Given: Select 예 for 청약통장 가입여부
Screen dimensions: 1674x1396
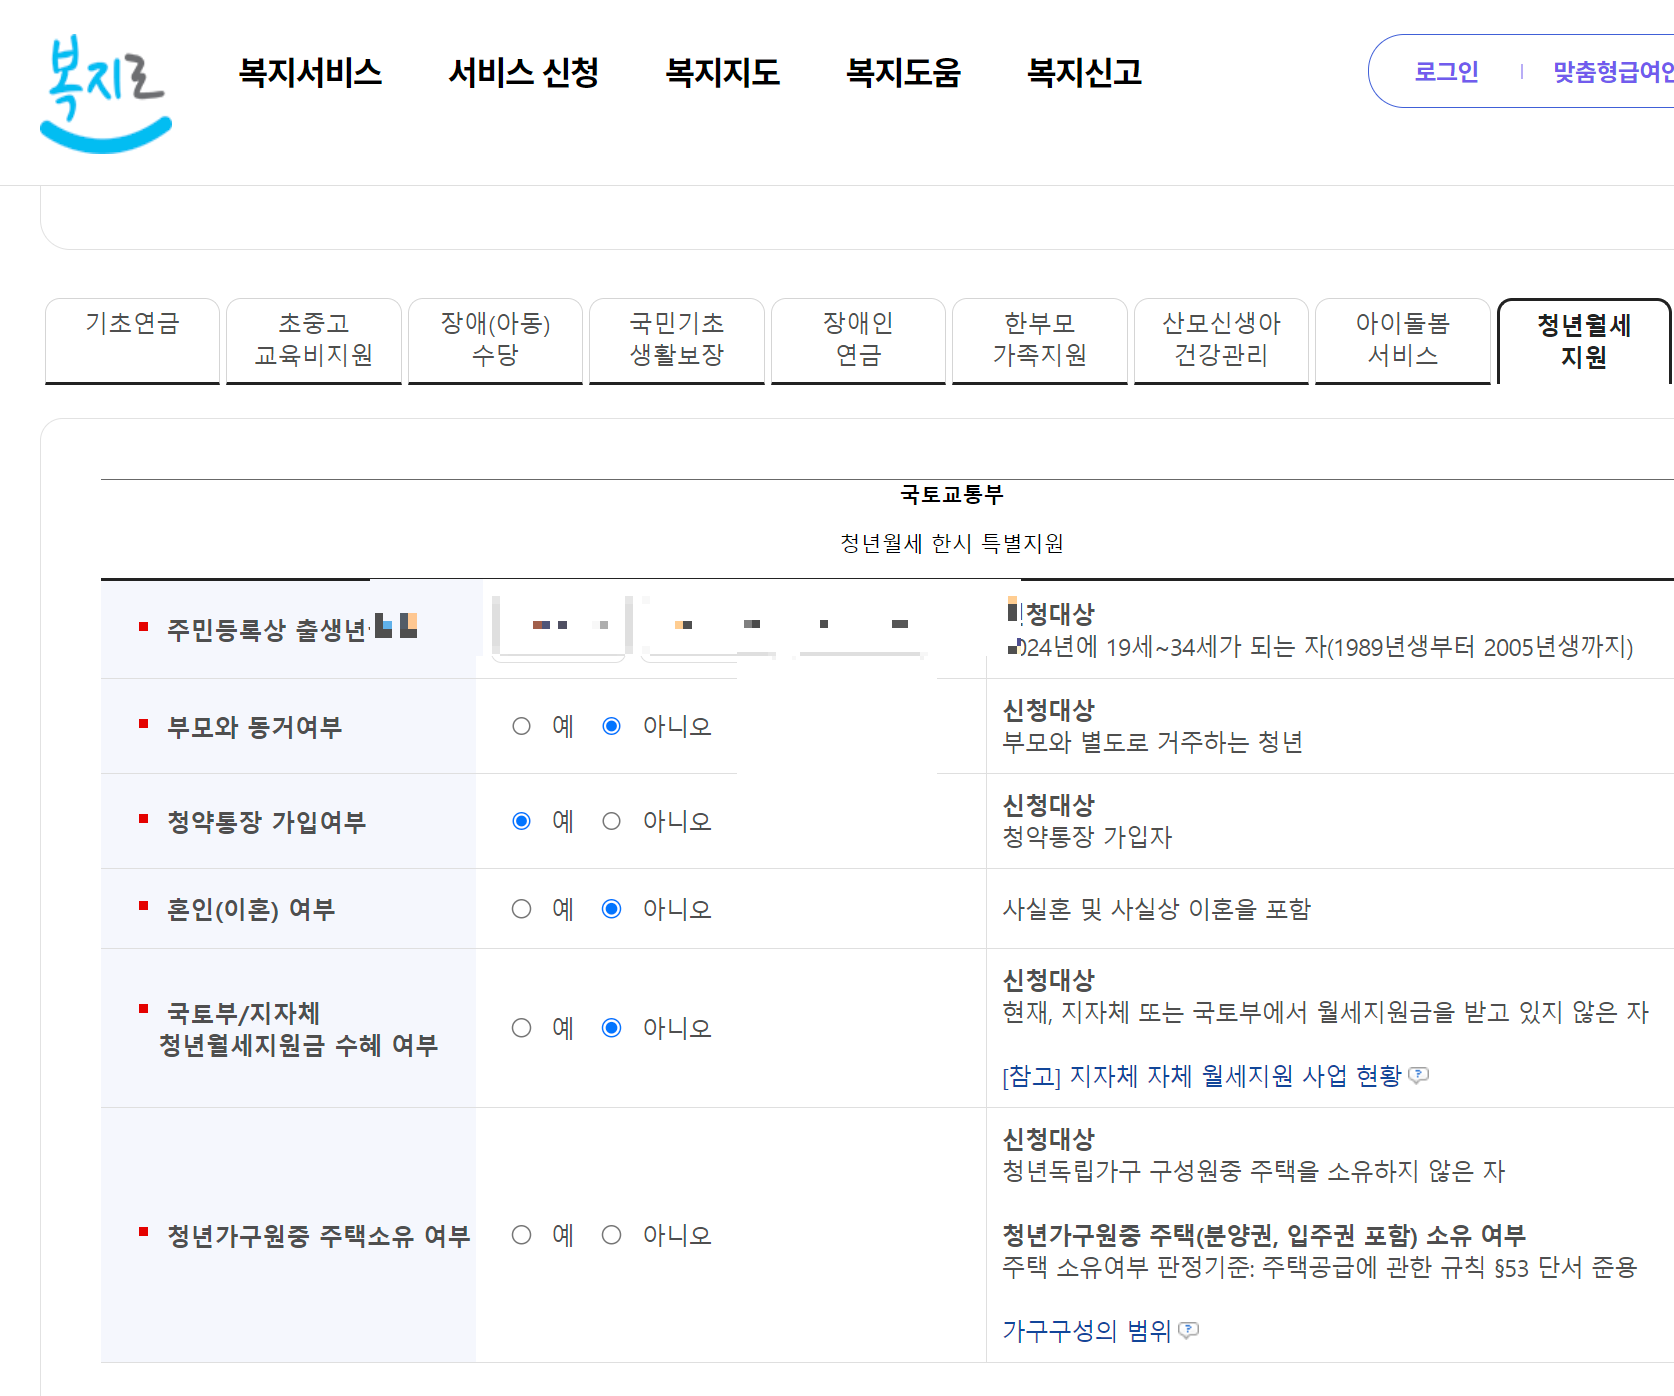Looking at the screenshot, I should (521, 821).
